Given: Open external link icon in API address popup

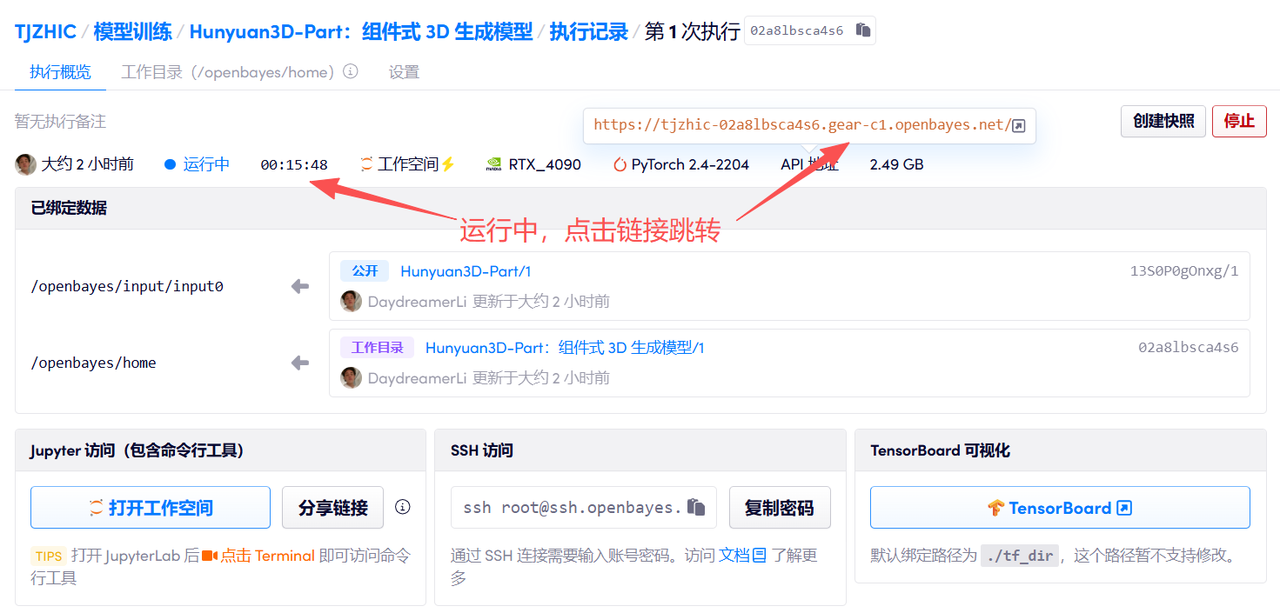Looking at the screenshot, I should tap(1018, 125).
